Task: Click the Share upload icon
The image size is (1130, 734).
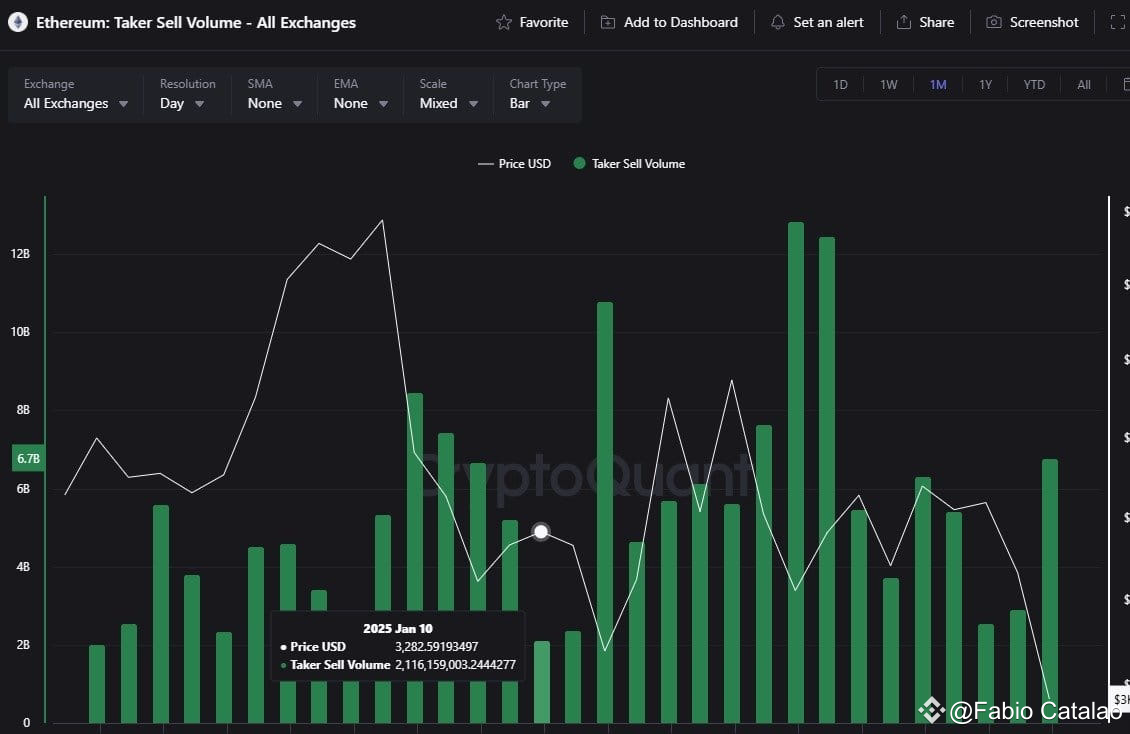Action: pos(904,22)
